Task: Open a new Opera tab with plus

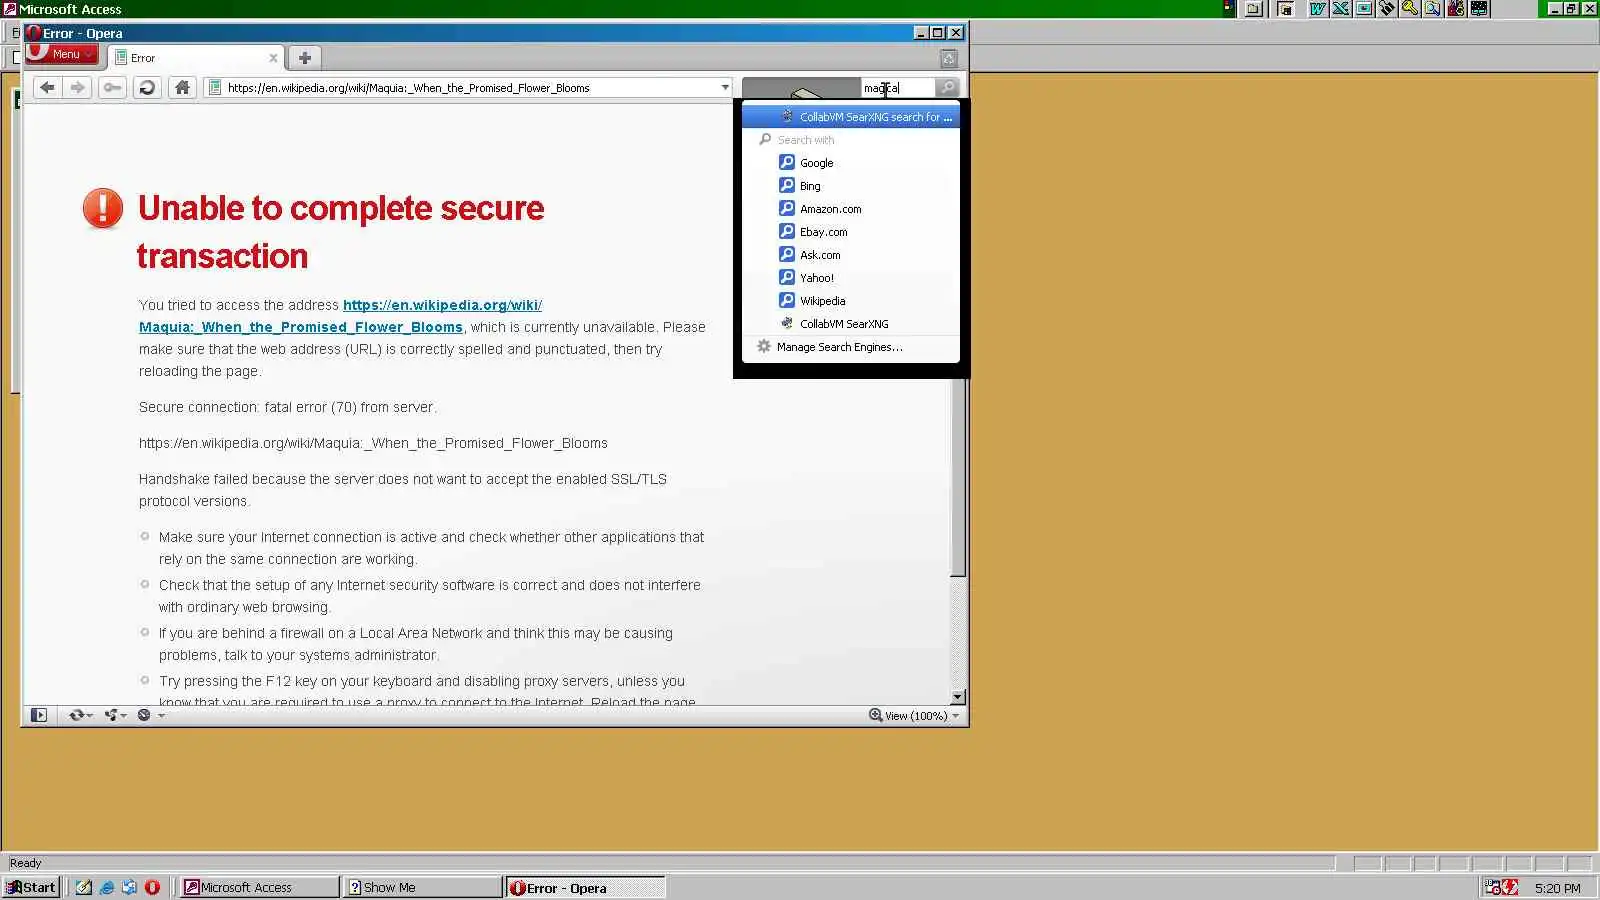Action: click(305, 58)
